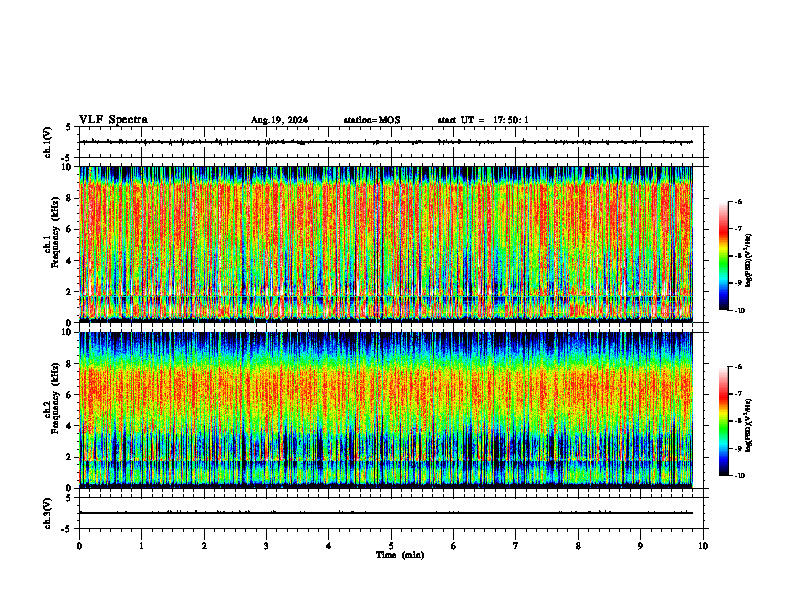Click the ch.1 voltage waveform trace
Viewport: 792px width, 612px height.
386,142
